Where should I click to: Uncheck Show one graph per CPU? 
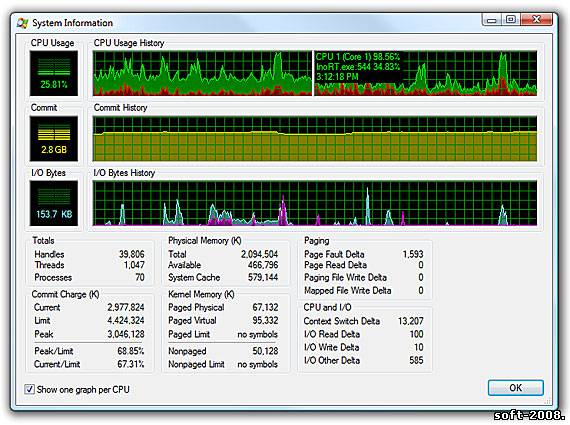29,389
